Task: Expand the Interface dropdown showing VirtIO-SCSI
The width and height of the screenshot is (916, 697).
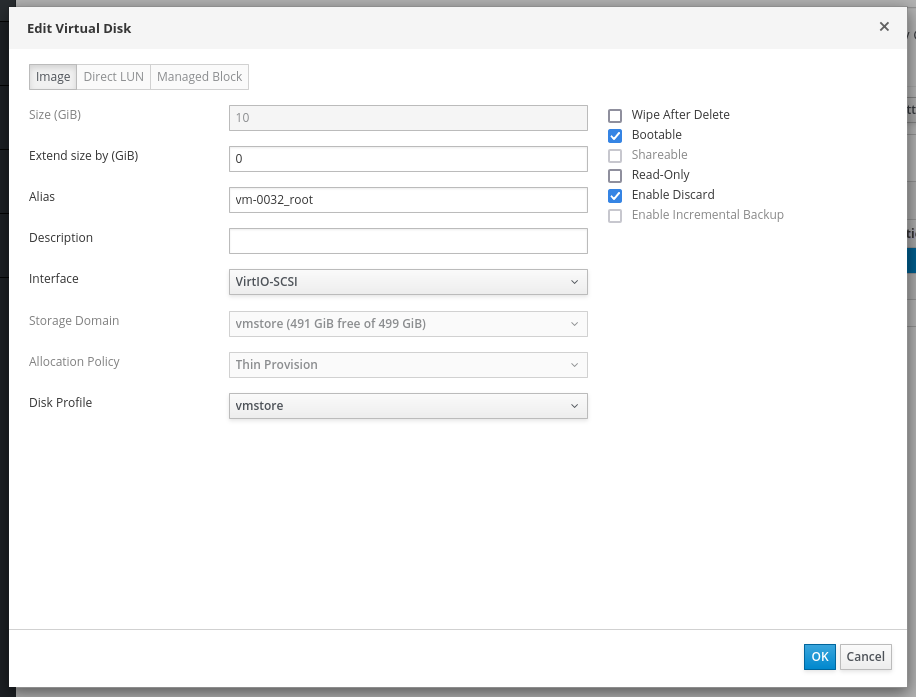Action: 407,282
